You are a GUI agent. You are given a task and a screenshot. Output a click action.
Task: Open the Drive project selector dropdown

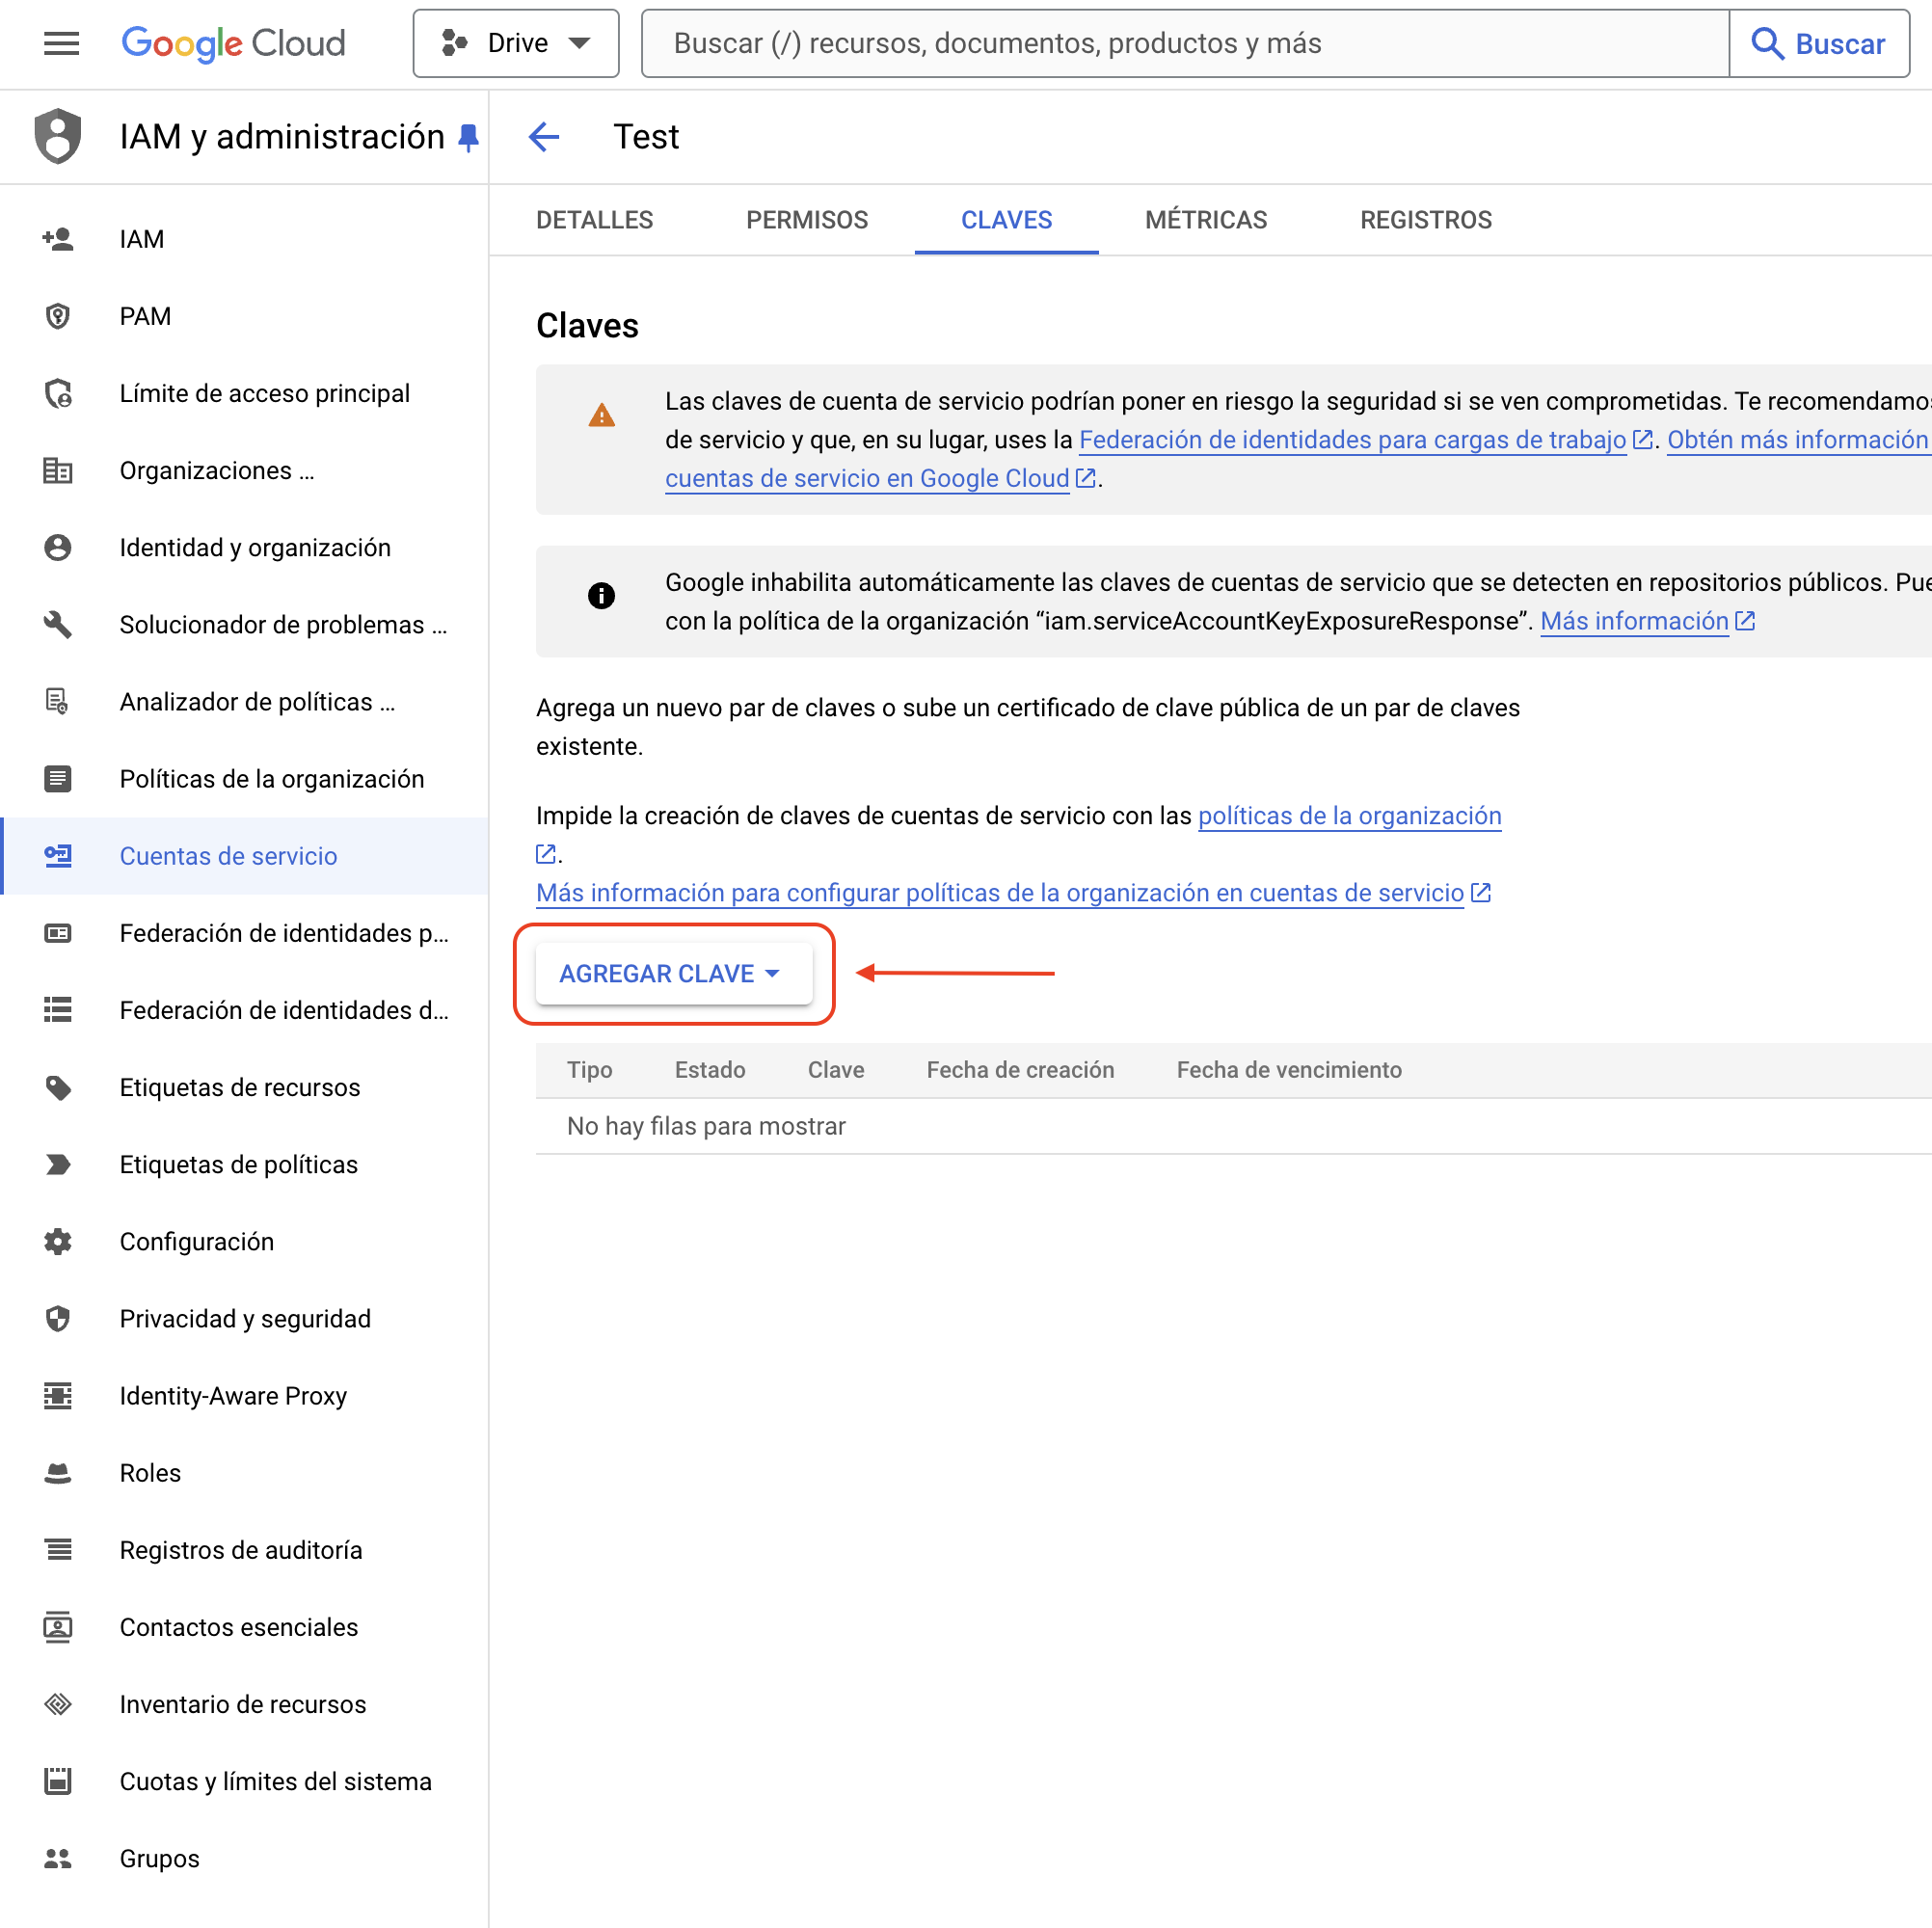516,43
